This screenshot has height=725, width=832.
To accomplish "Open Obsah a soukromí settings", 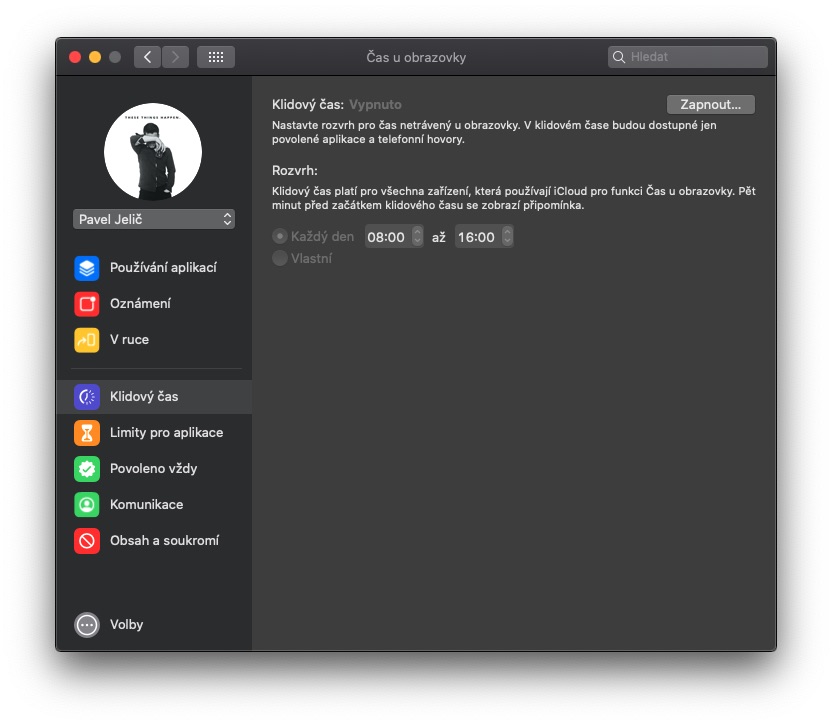I will click(x=154, y=541).
